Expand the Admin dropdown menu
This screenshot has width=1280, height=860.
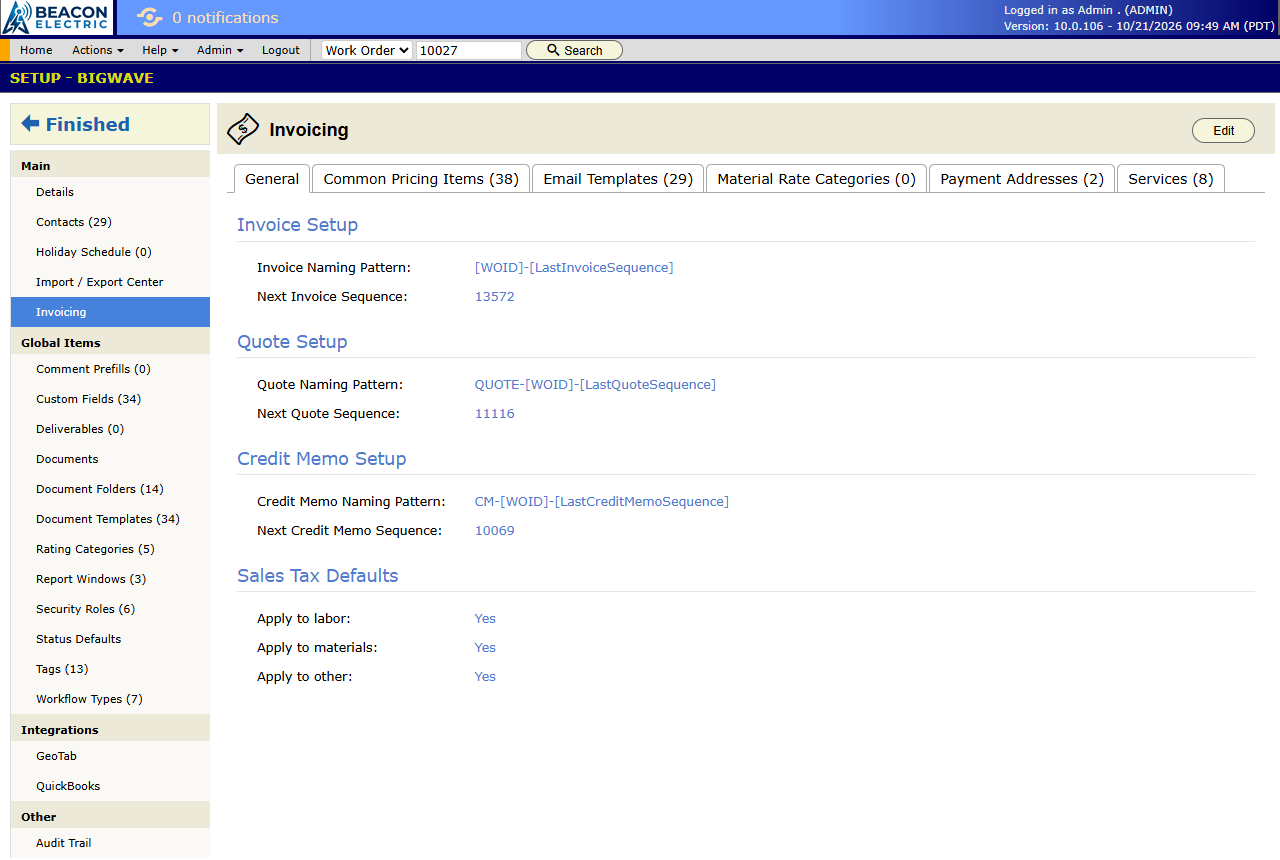pos(220,50)
